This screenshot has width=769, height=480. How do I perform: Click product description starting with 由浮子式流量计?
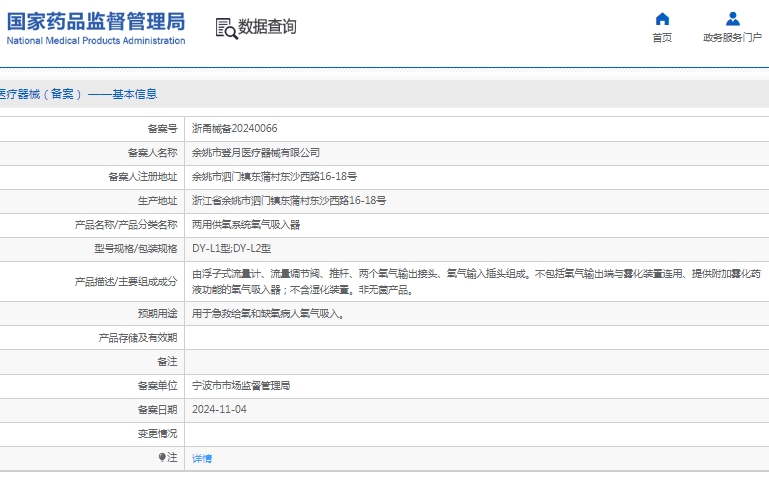(x=476, y=282)
